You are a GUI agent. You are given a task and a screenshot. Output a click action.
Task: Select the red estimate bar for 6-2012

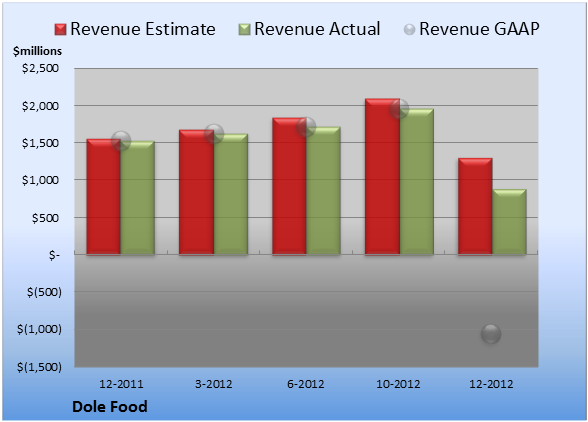coord(289,186)
